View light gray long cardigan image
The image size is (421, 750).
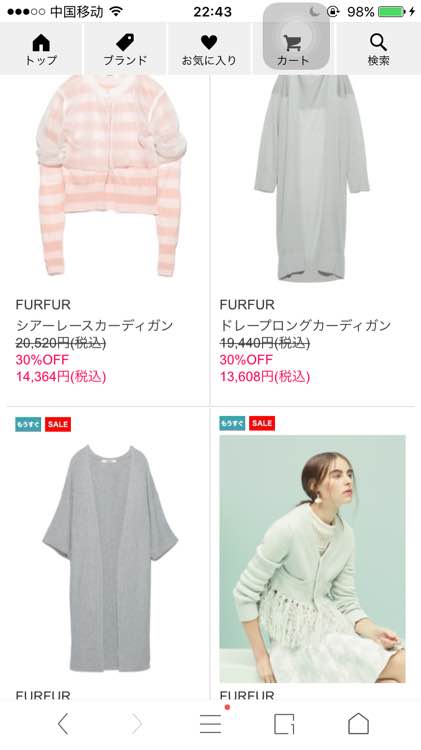pos(311,178)
